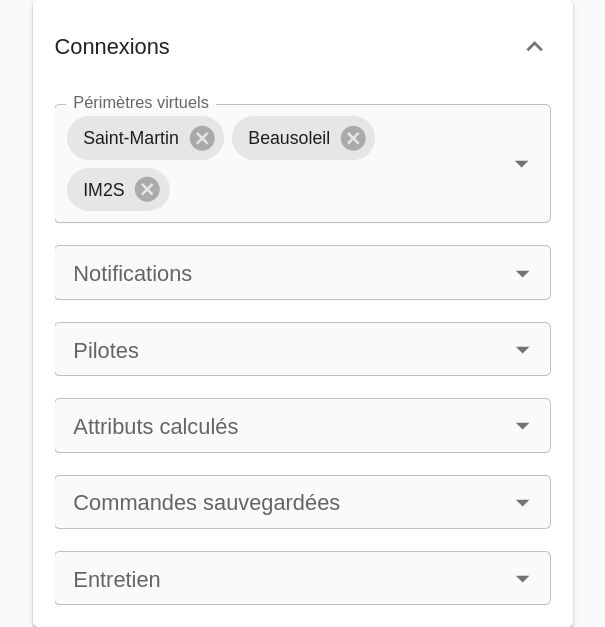Image resolution: width=605 pixels, height=627 pixels.
Task: Delete the IM2S chip
Action: pos(147,189)
